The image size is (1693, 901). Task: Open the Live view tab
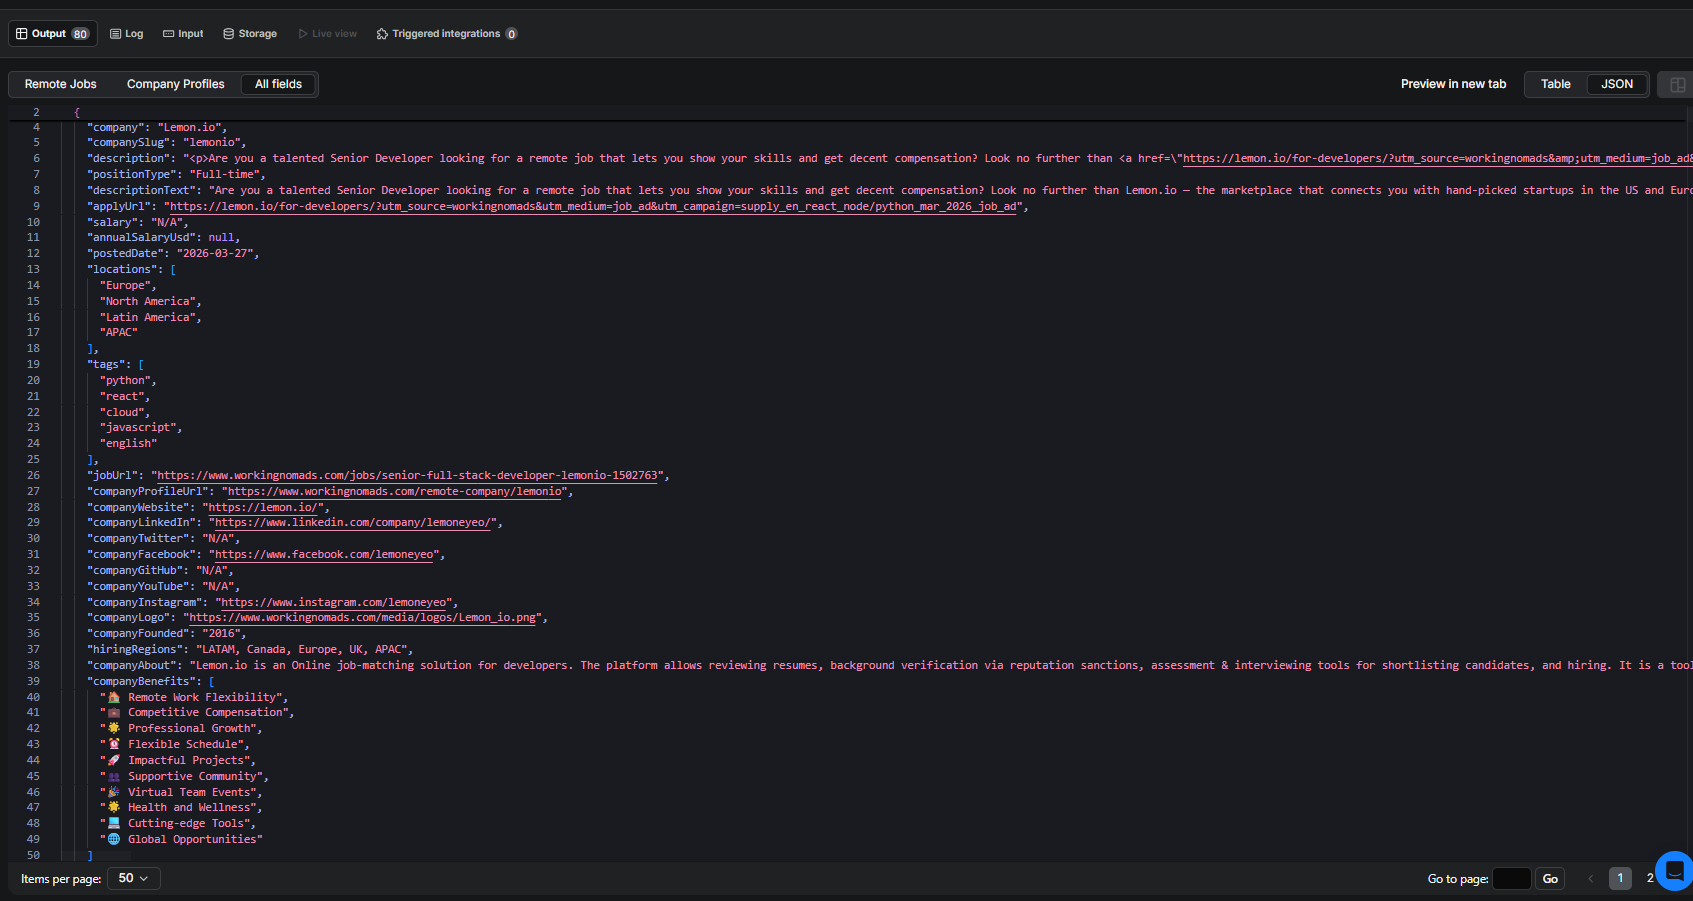pos(327,34)
